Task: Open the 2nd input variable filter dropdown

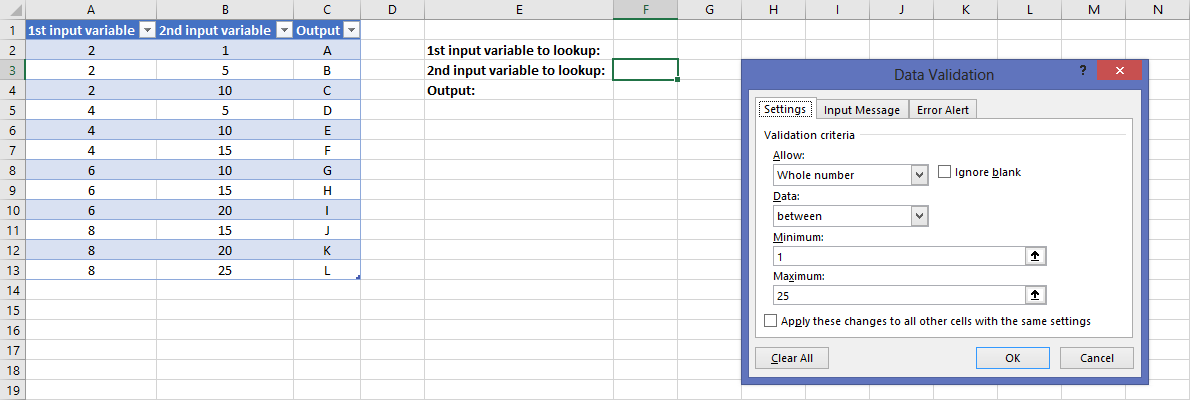Action: coord(284,30)
